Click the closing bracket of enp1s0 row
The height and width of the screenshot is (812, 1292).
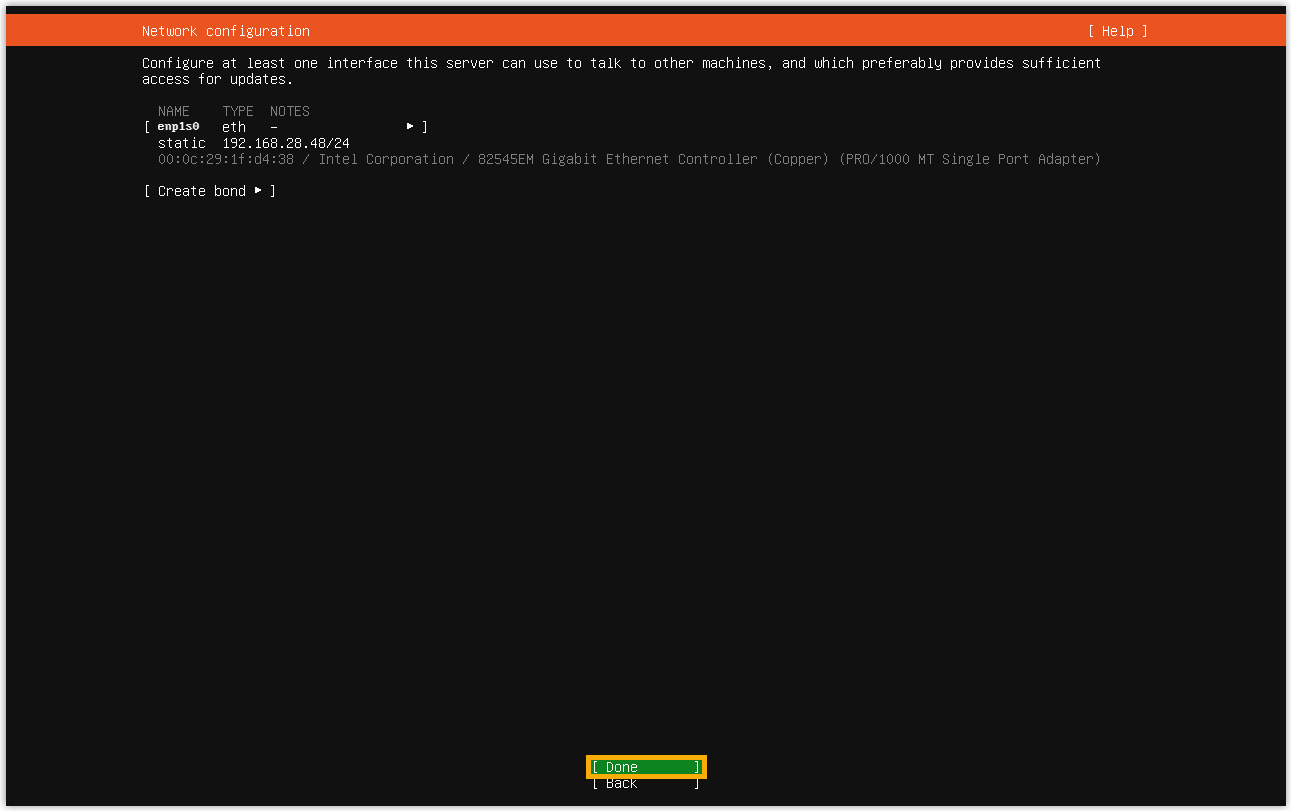coord(425,127)
